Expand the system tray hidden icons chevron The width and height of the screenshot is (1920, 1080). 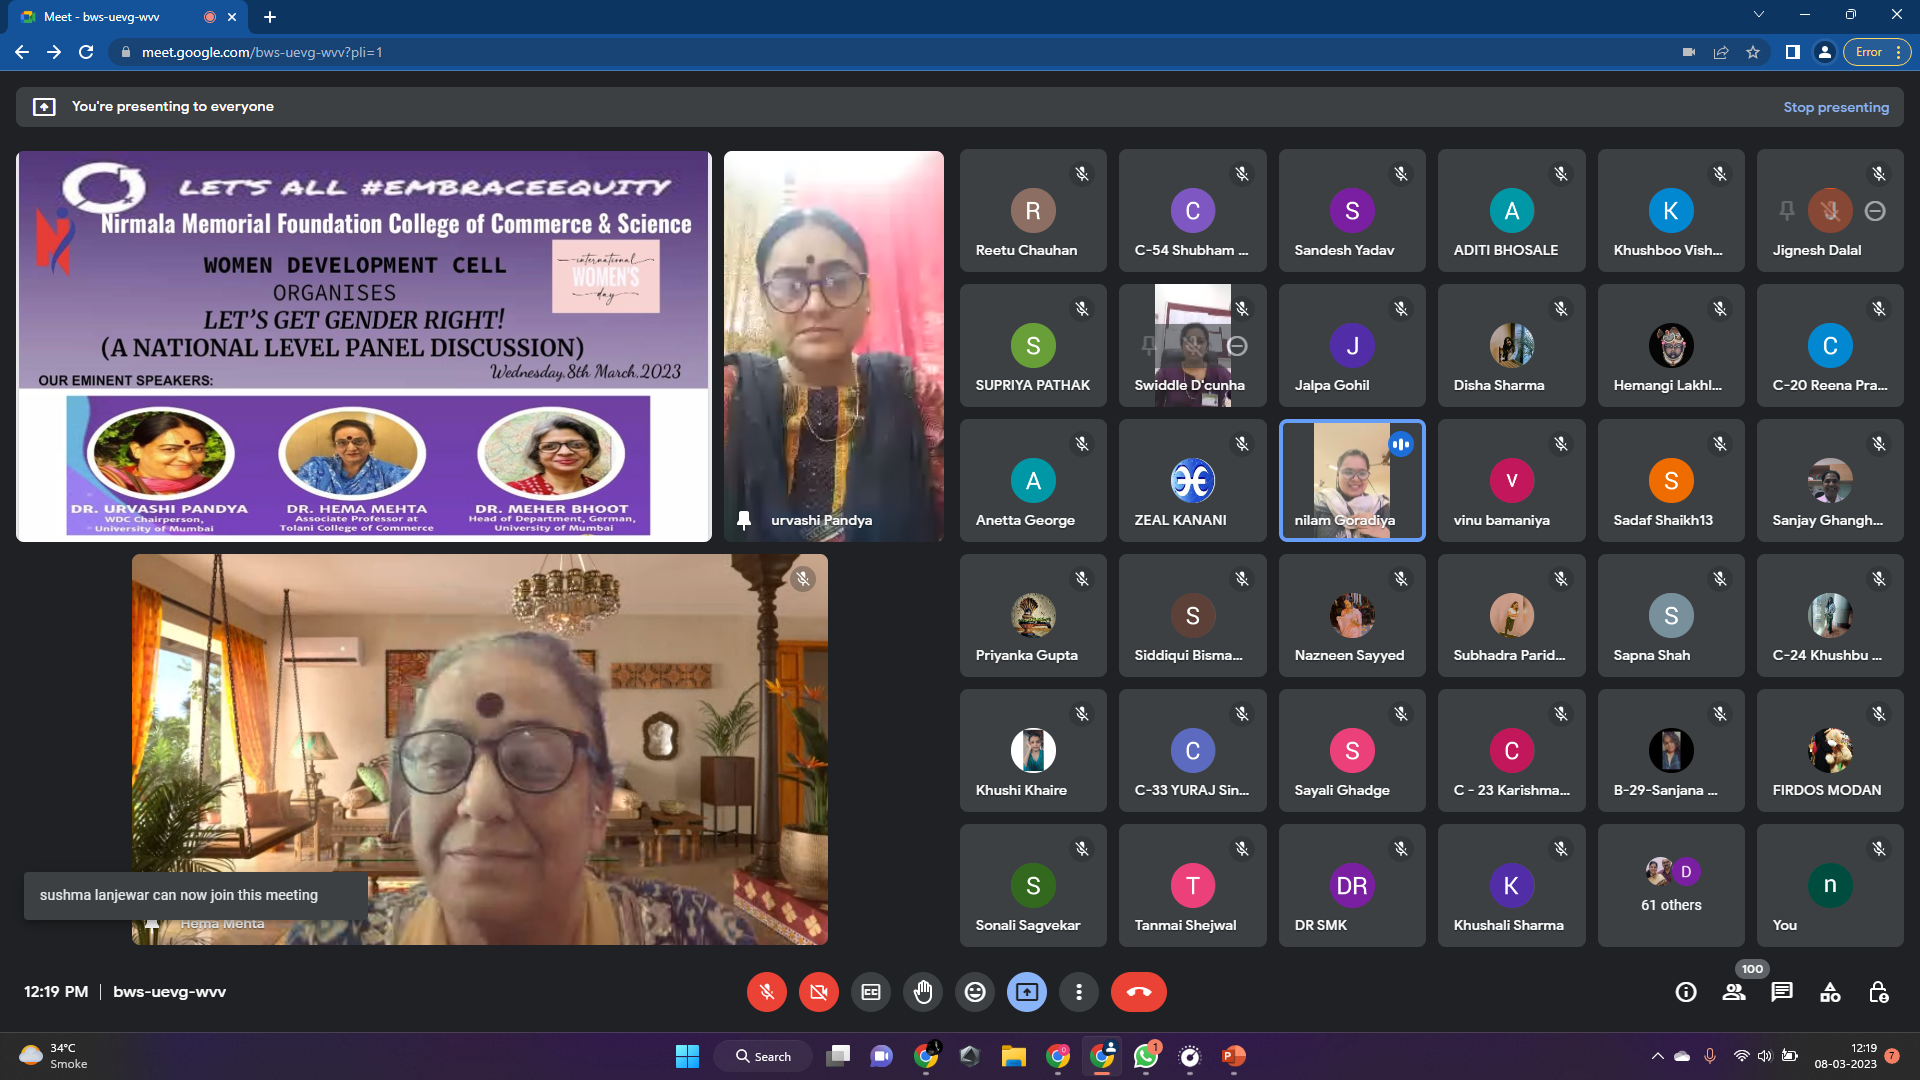click(x=1657, y=1056)
